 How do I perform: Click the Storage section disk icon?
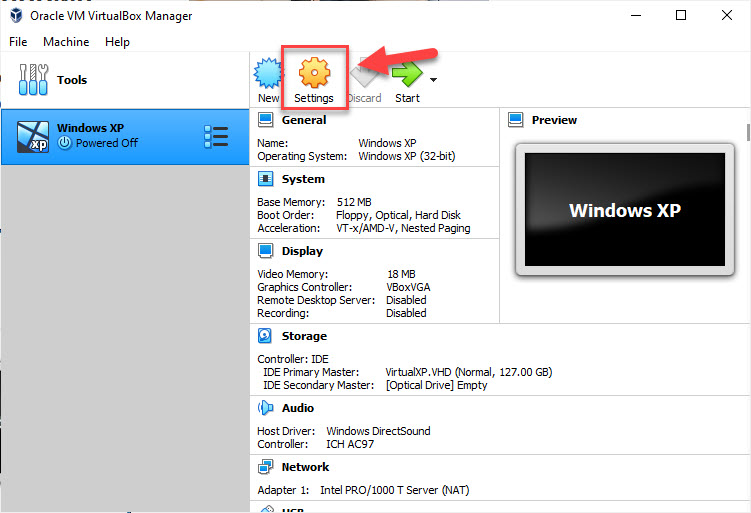point(265,336)
